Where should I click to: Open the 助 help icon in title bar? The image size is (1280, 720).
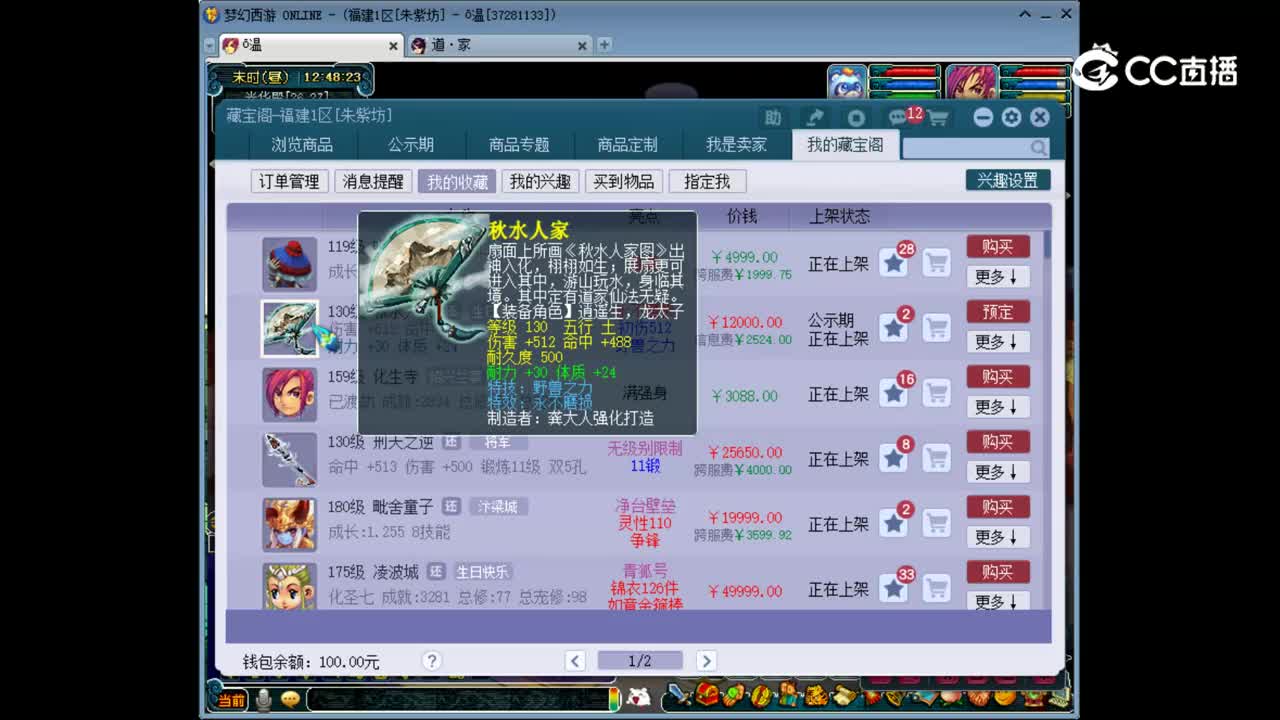772,117
